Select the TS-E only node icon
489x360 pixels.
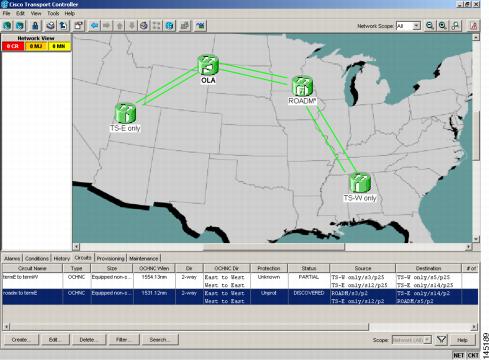coord(125,113)
